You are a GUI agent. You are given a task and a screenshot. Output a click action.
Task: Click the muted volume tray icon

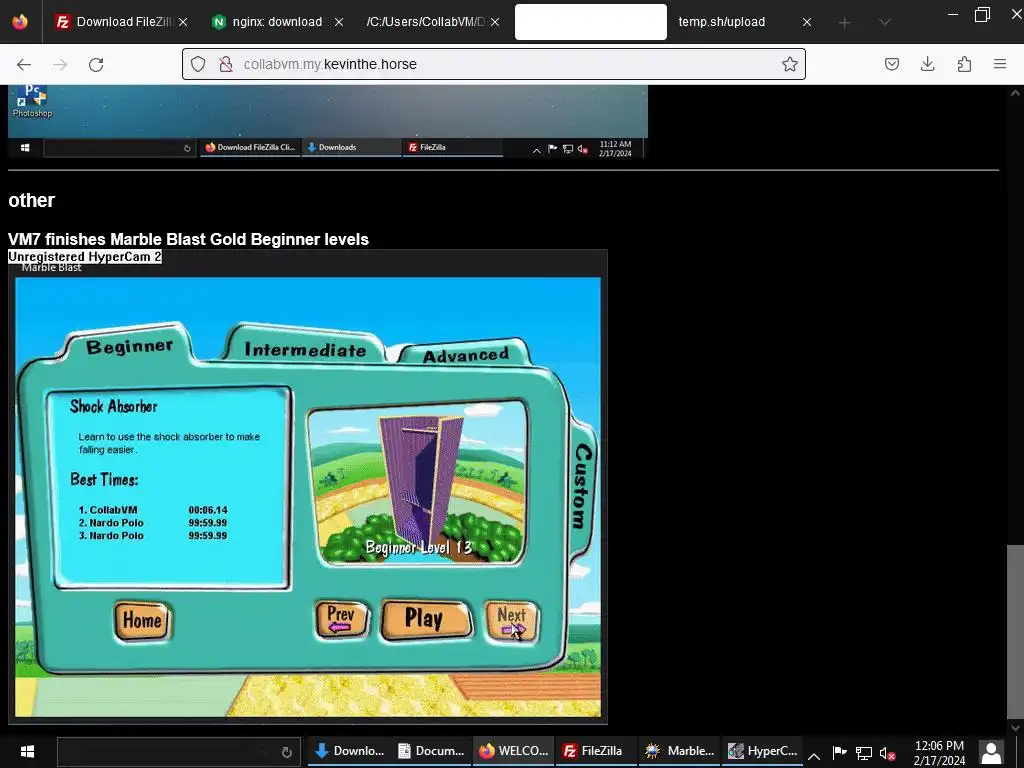pyautogui.click(x=887, y=753)
